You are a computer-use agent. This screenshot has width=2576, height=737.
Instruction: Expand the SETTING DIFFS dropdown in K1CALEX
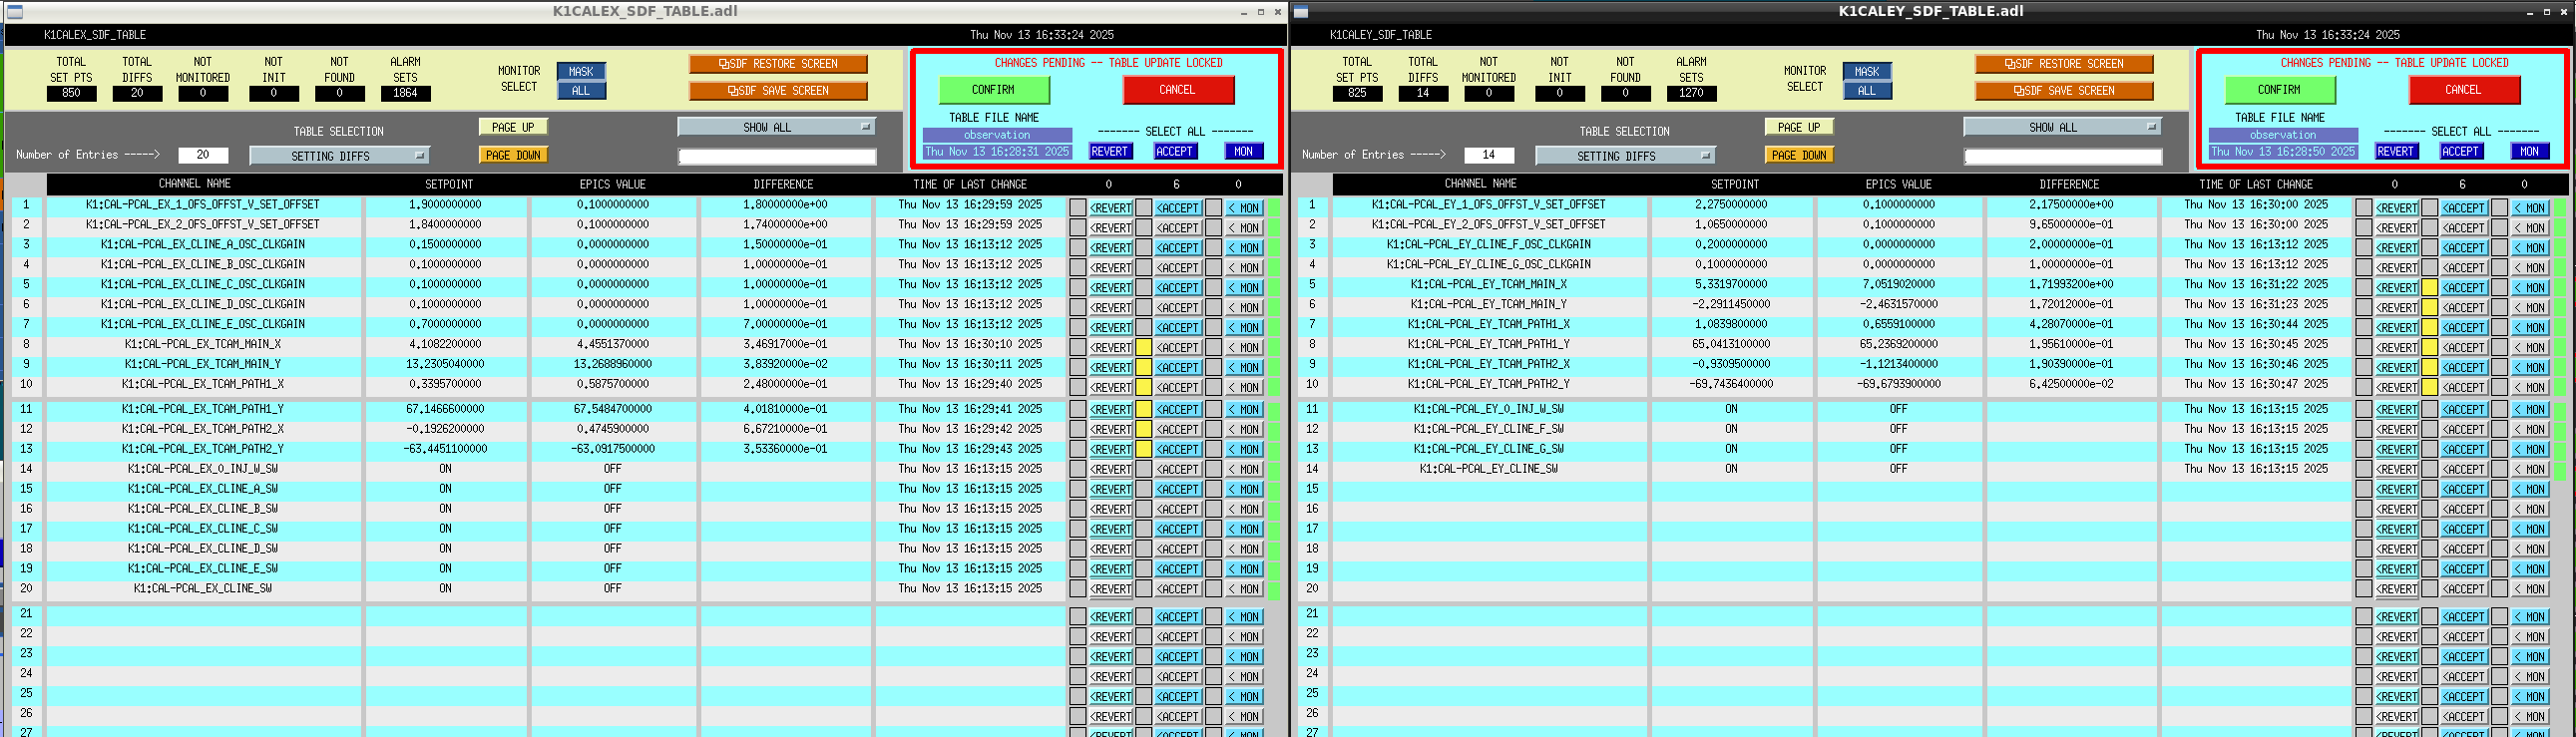(339, 156)
